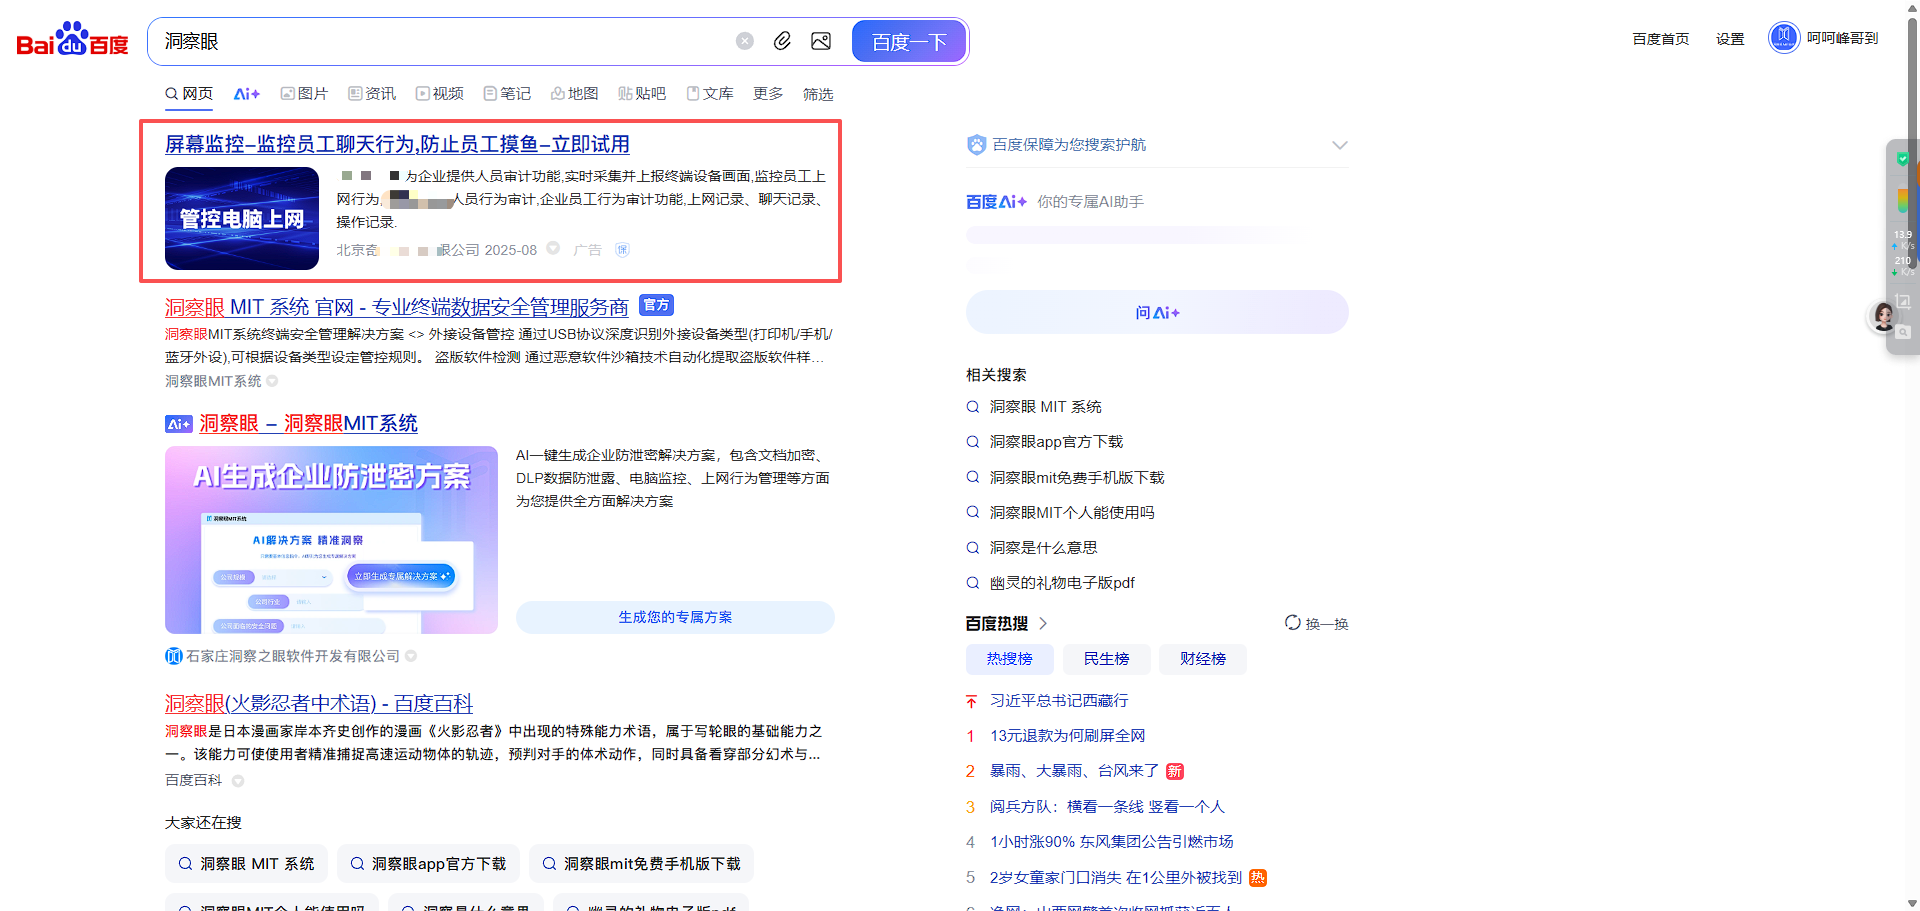This screenshot has height=911, width=1920.
Task: Expand 百度保障为您搜索护航 chevron
Action: pos(1340,145)
